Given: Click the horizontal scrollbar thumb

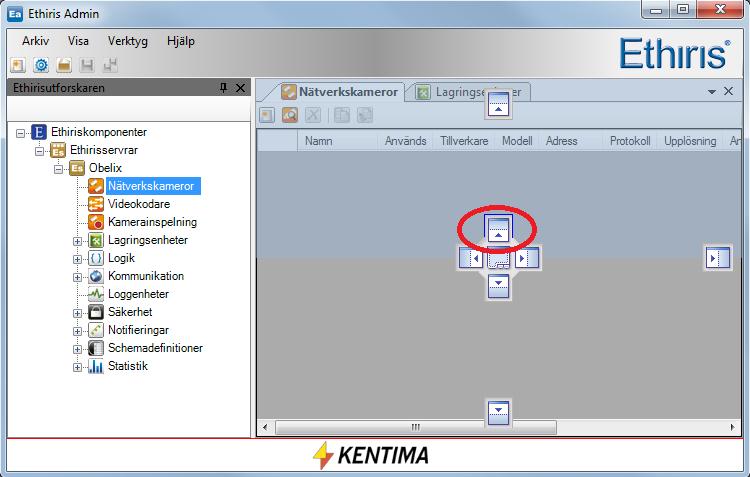Looking at the screenshot, I should (x=416, y=427).
